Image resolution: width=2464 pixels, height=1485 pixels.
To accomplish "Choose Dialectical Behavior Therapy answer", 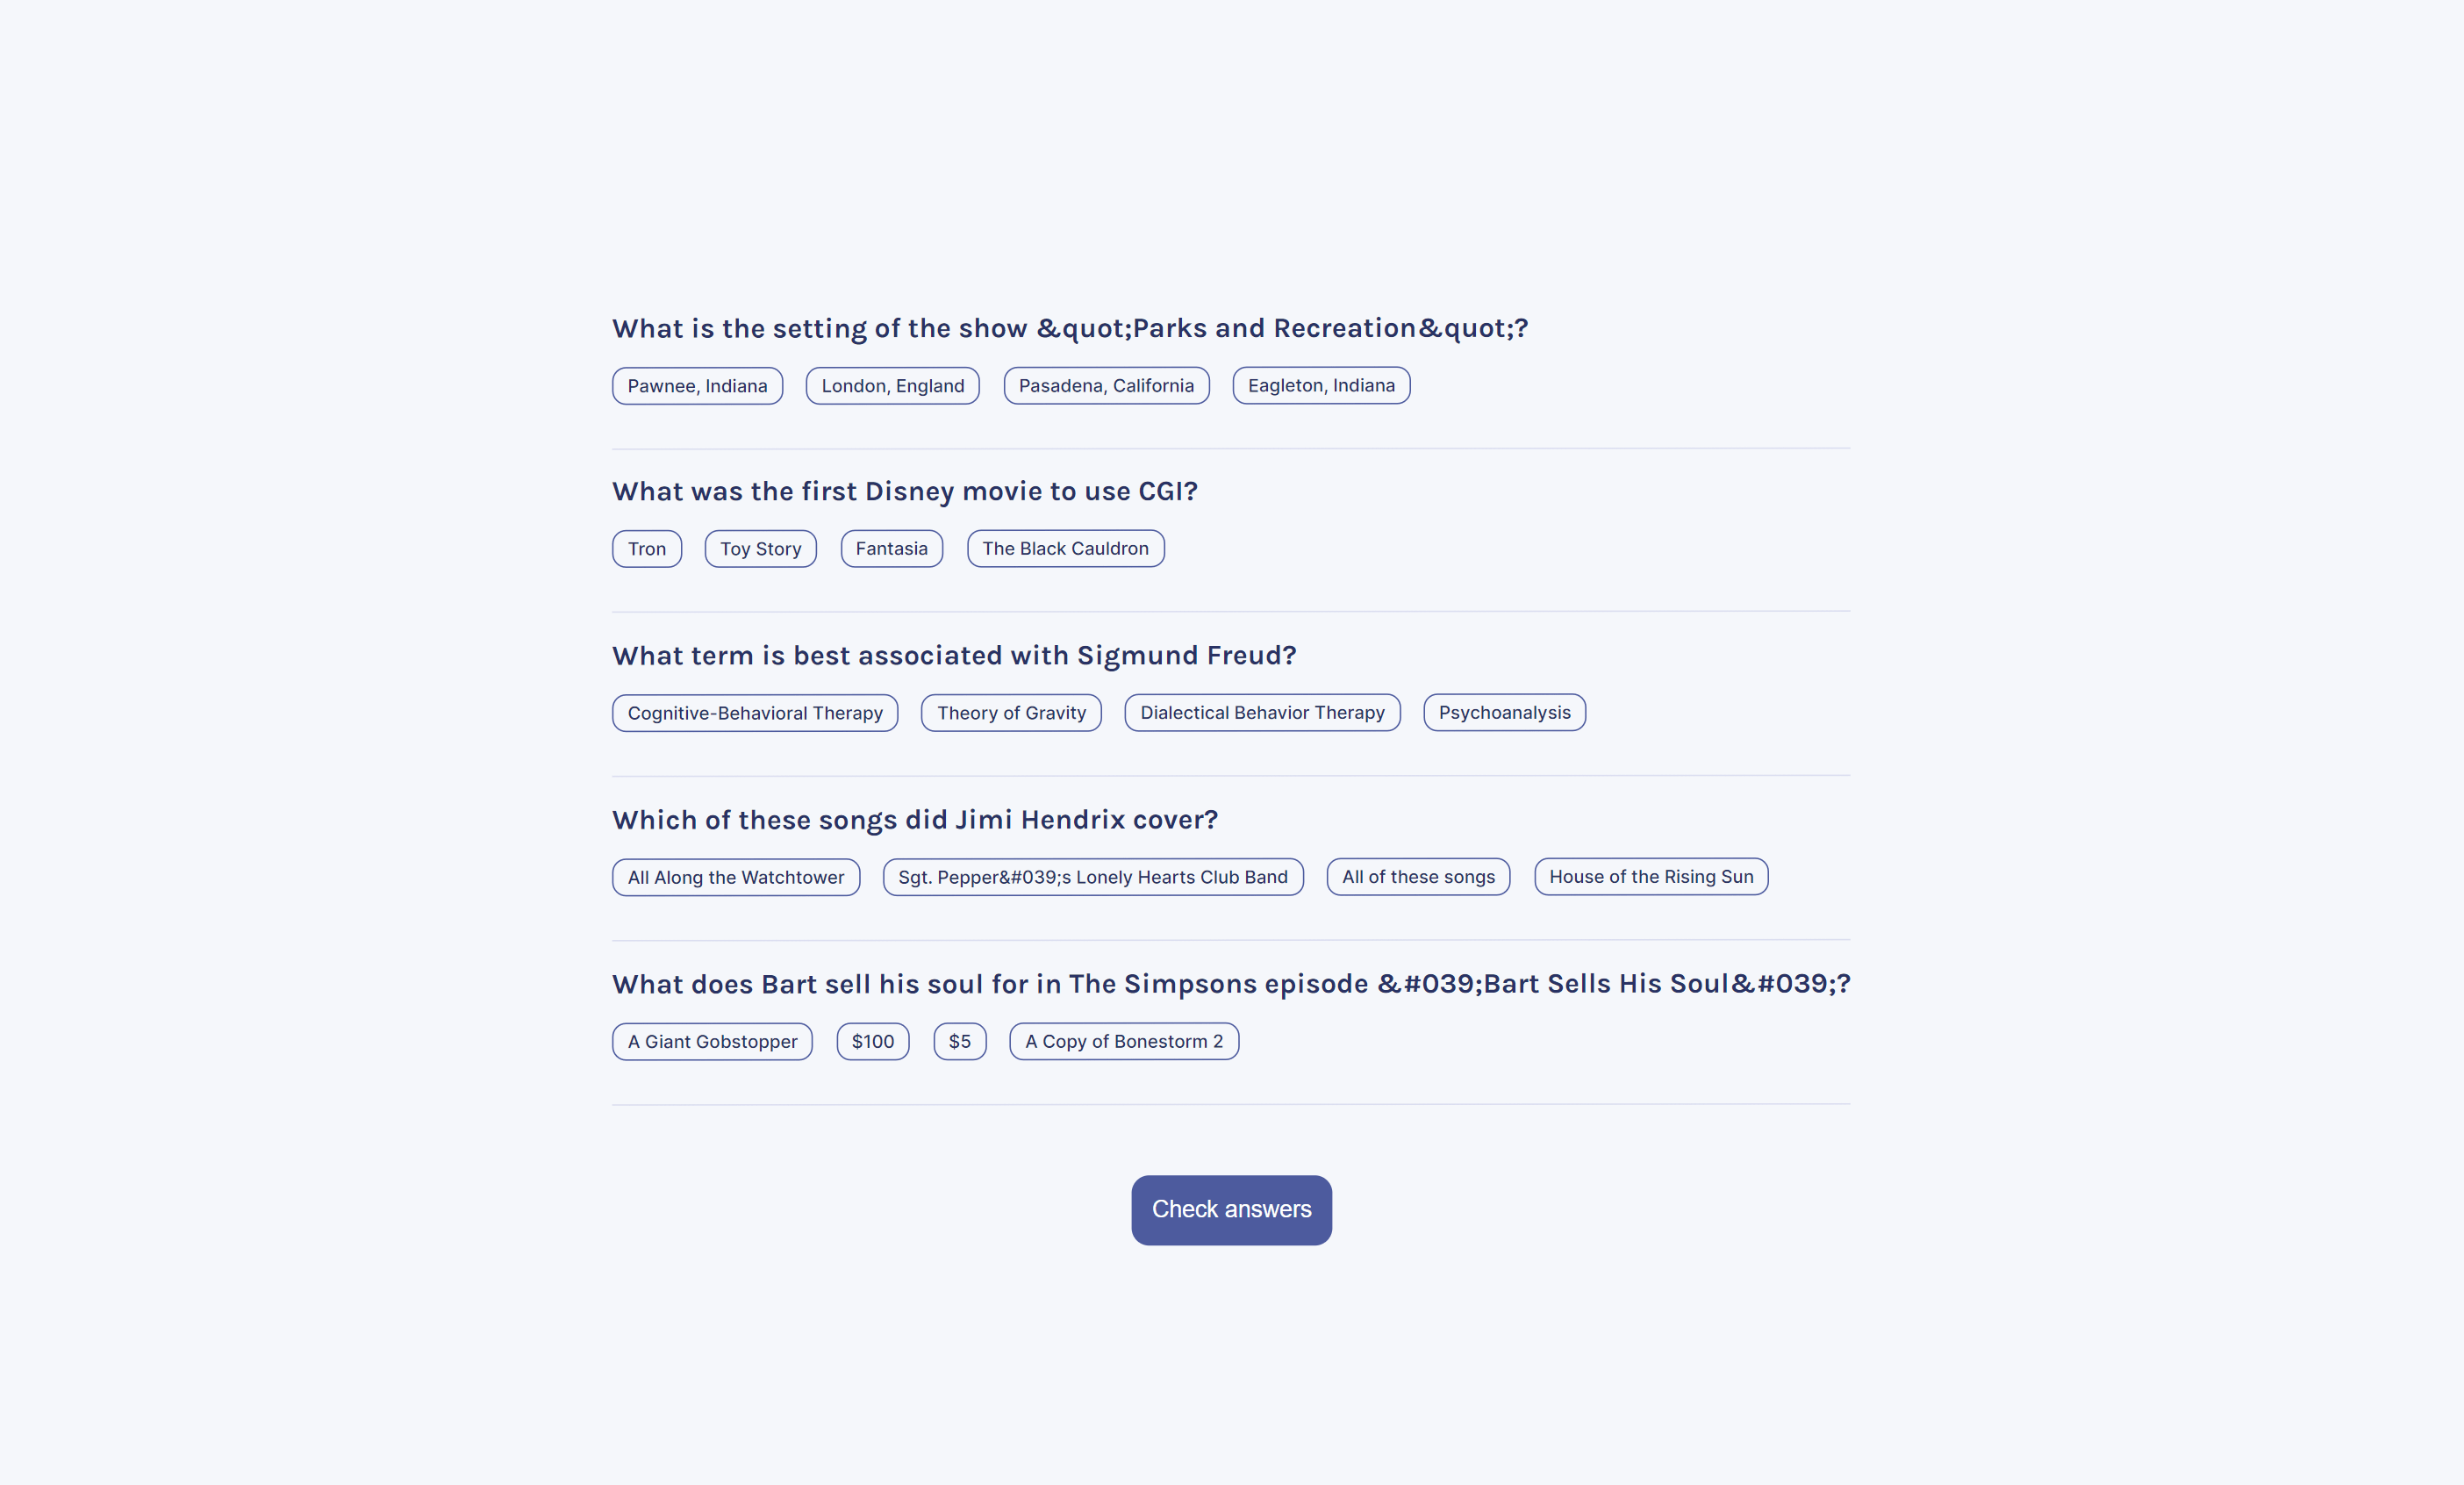I will [1261, 713].
